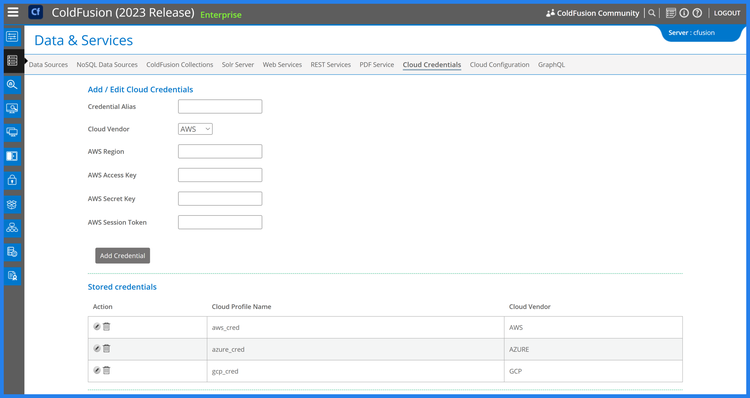Select Cloud Credentials tab

point(432,65)
